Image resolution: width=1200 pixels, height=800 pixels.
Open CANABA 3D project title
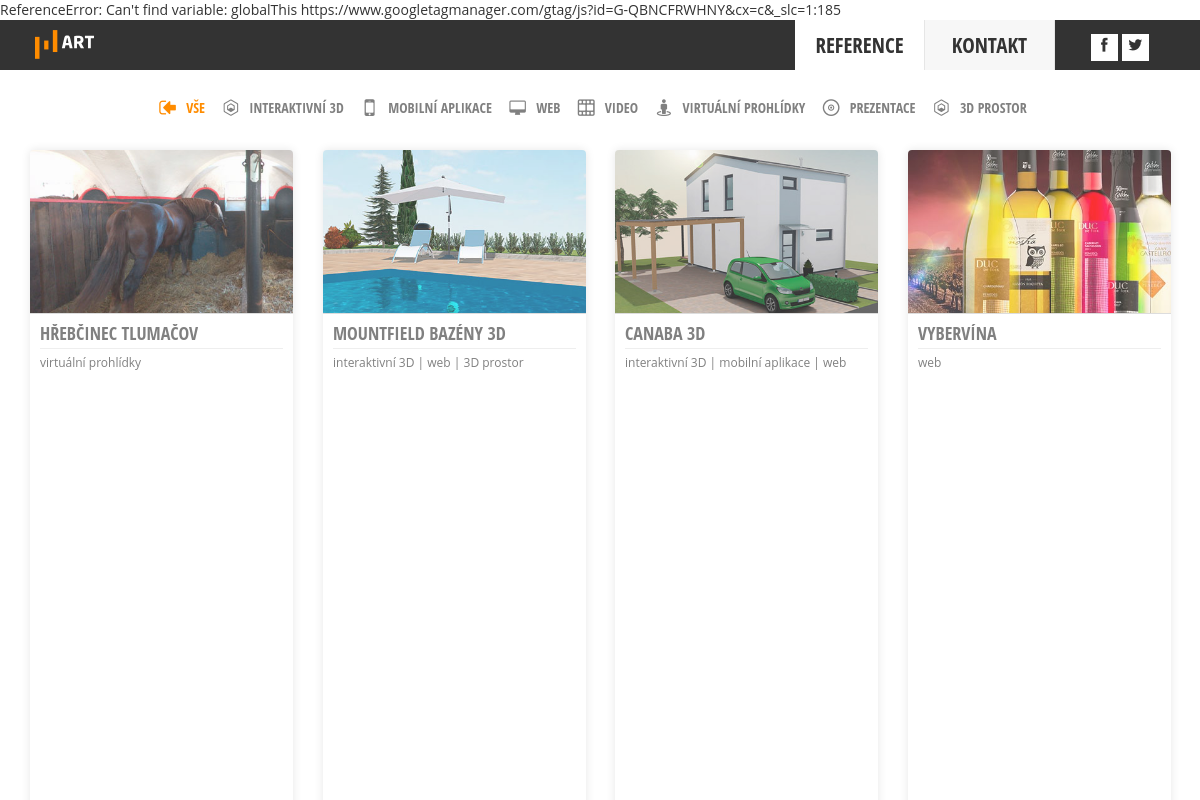tap(665, 334)
